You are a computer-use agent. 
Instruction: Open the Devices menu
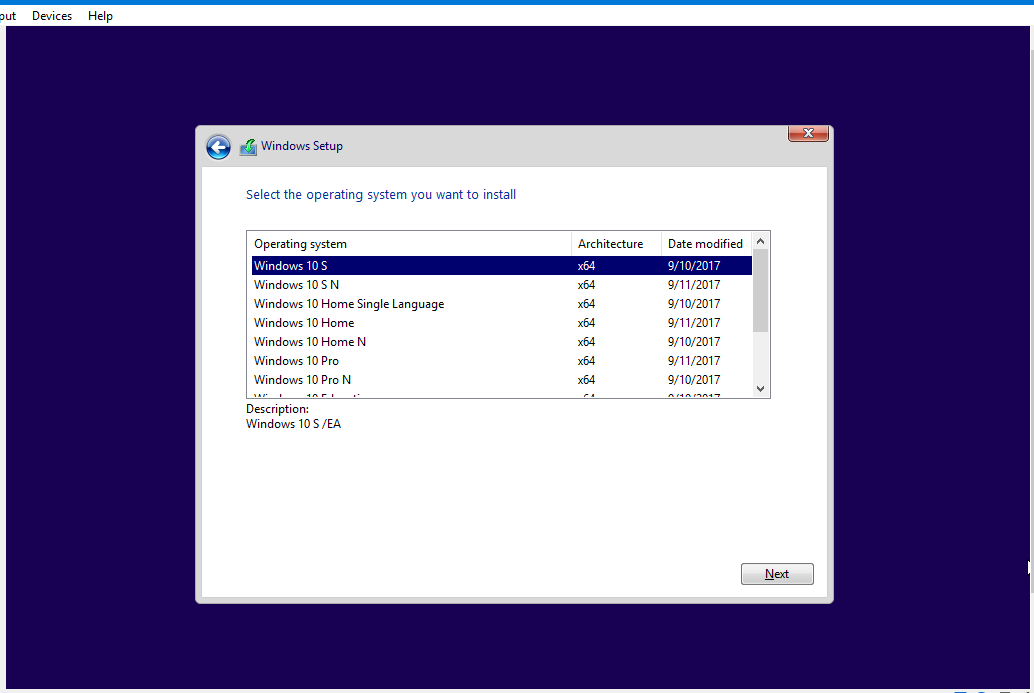52,16
